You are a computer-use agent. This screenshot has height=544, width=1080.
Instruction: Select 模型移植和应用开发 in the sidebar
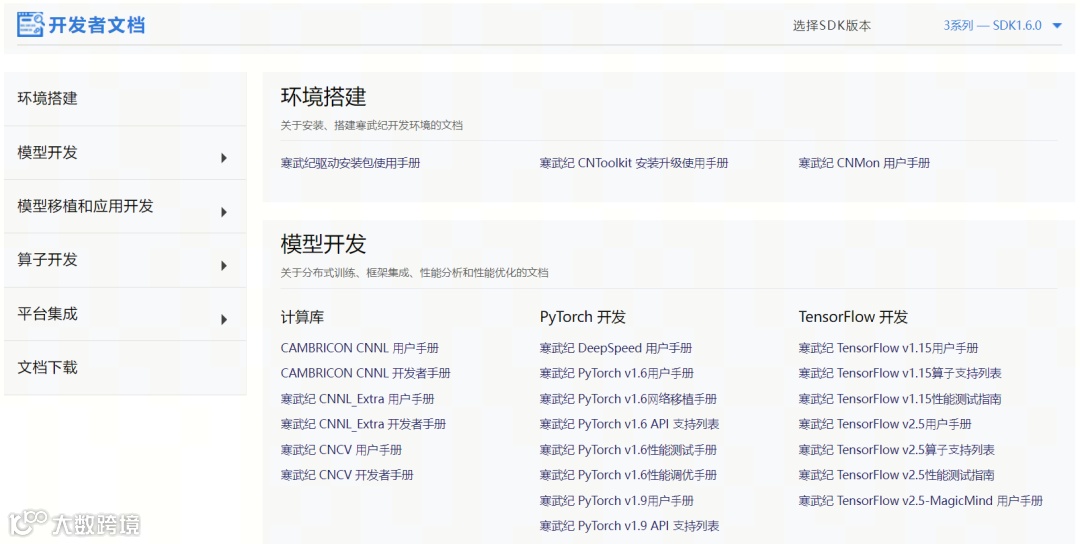point(125,206)
